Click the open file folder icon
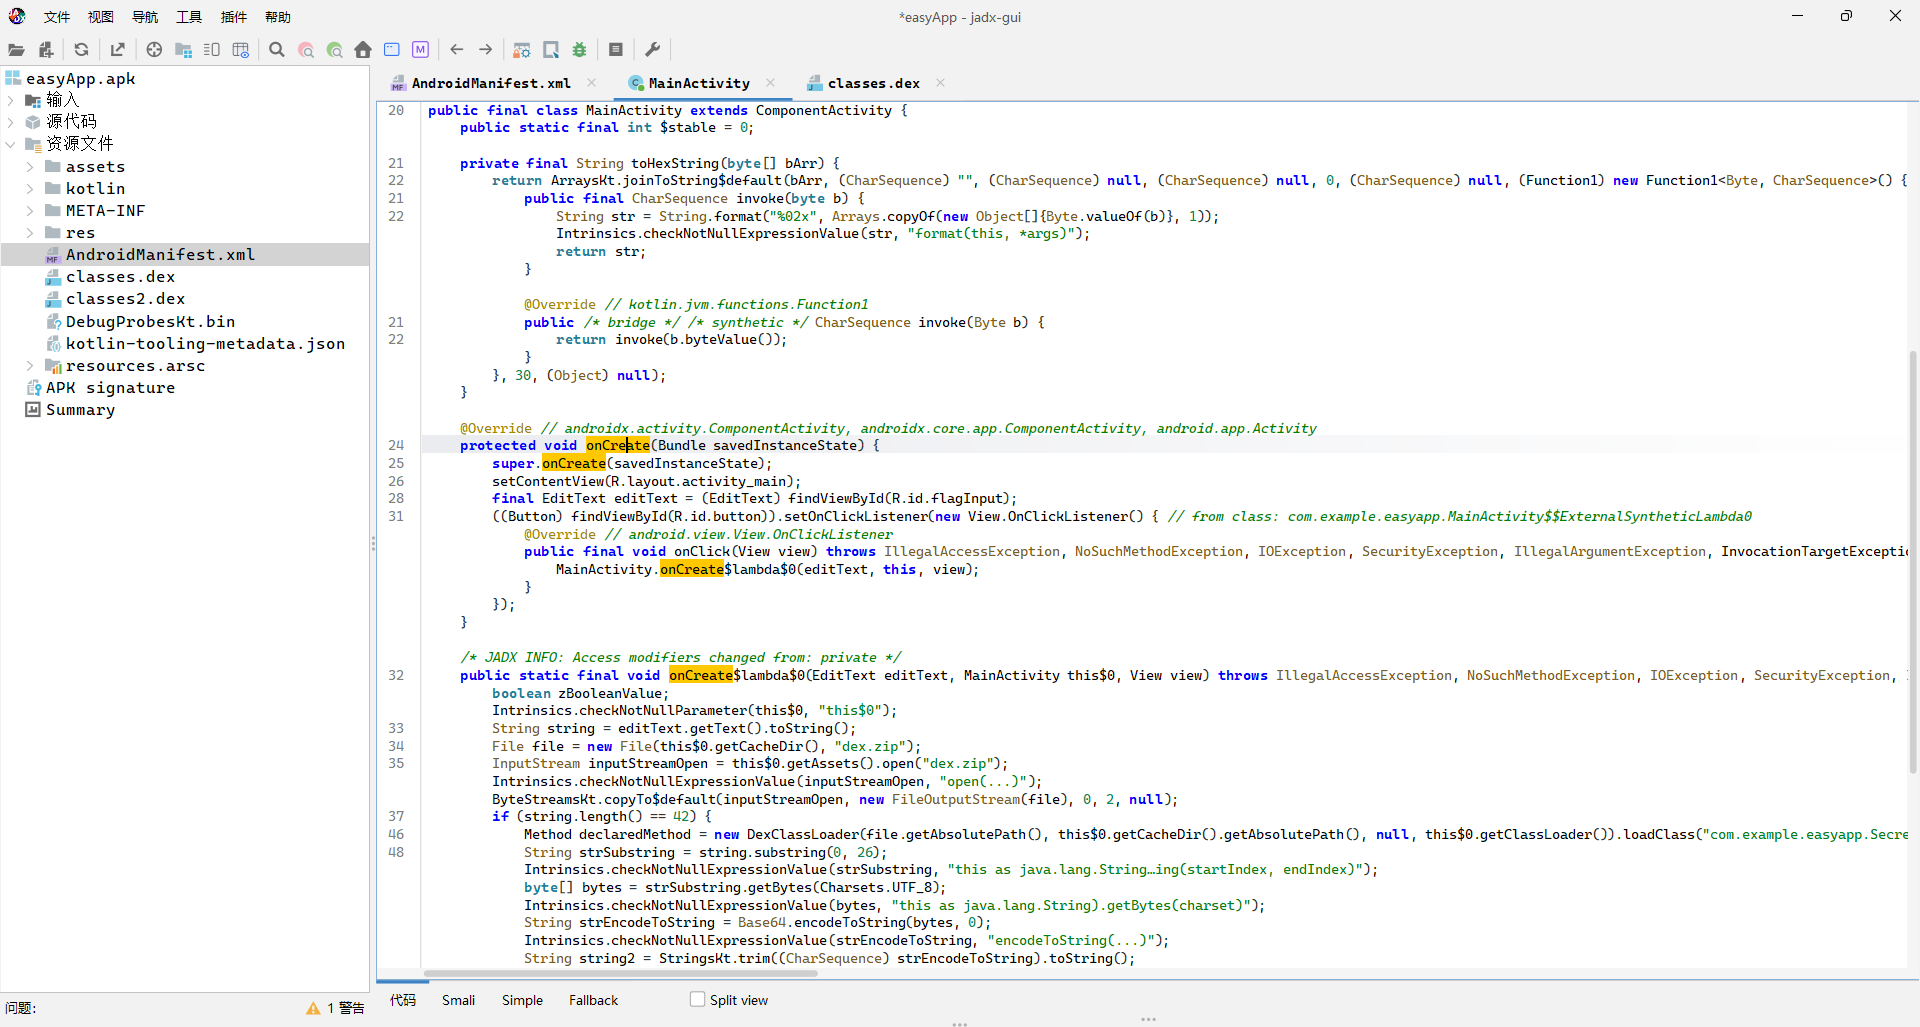This screenshot has width=1920, height=1027. (16, 50)
